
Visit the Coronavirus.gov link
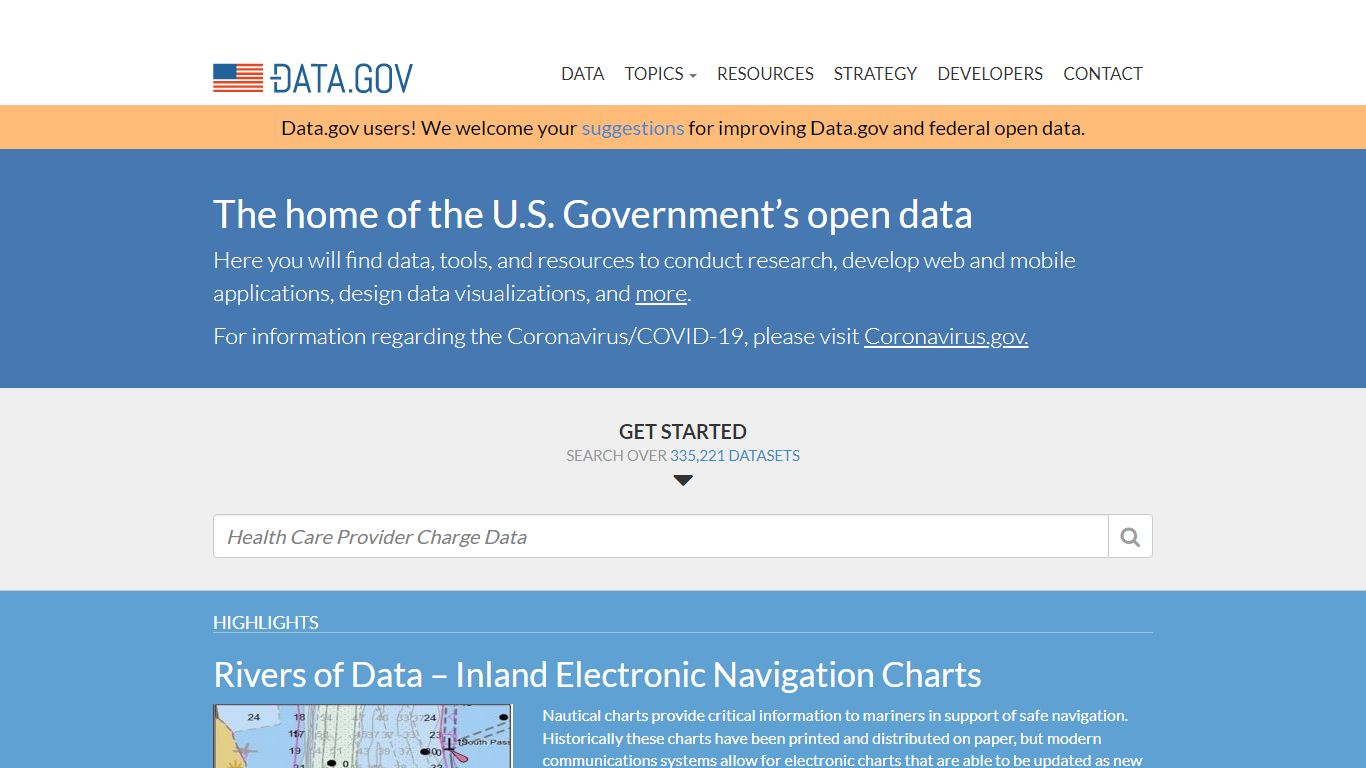coord(946,336)
